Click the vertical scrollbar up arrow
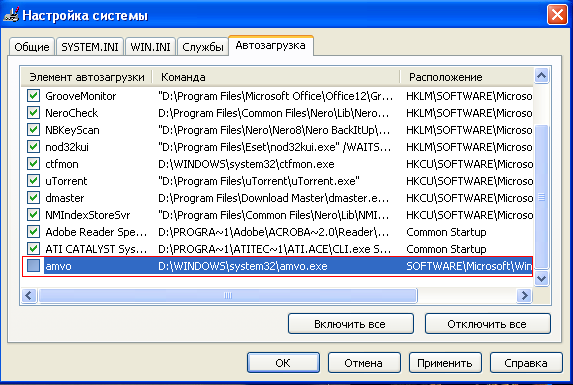Viewport: 573px width, 385px height. pos(541,76)
